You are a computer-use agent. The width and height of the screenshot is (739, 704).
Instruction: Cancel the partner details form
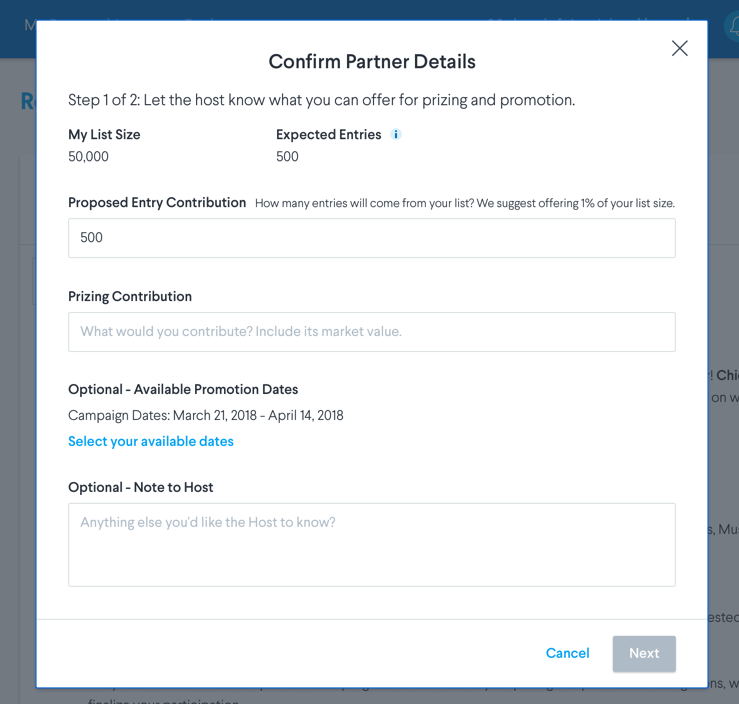pyautogui.click(x=567, y=653)
